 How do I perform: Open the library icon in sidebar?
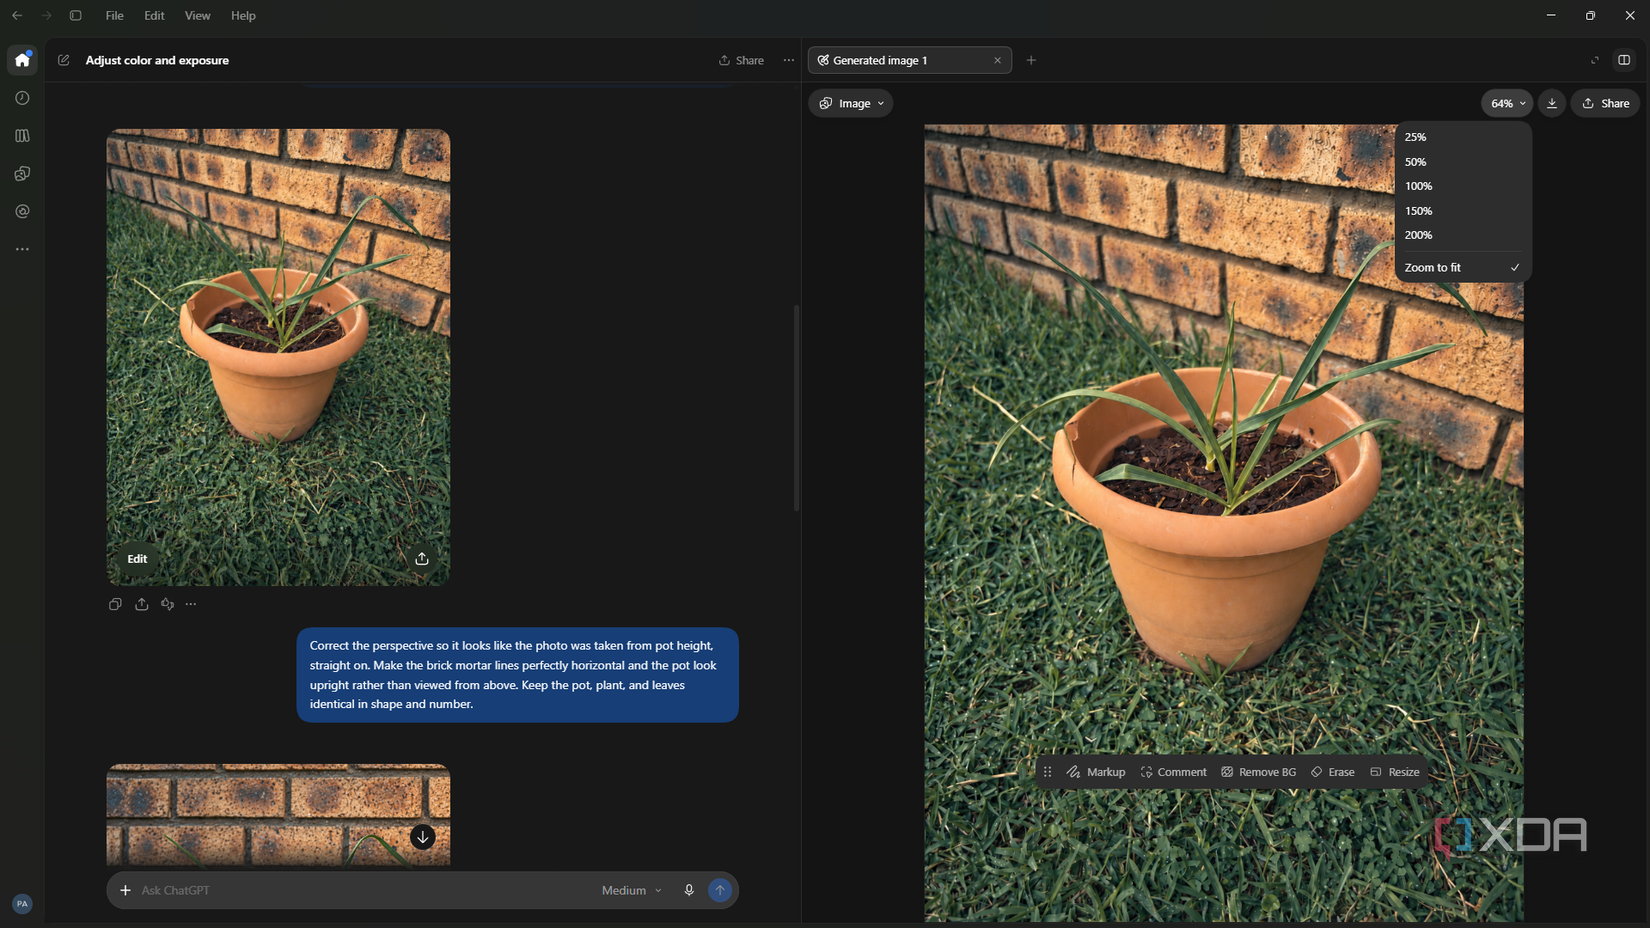coord(22,136)
